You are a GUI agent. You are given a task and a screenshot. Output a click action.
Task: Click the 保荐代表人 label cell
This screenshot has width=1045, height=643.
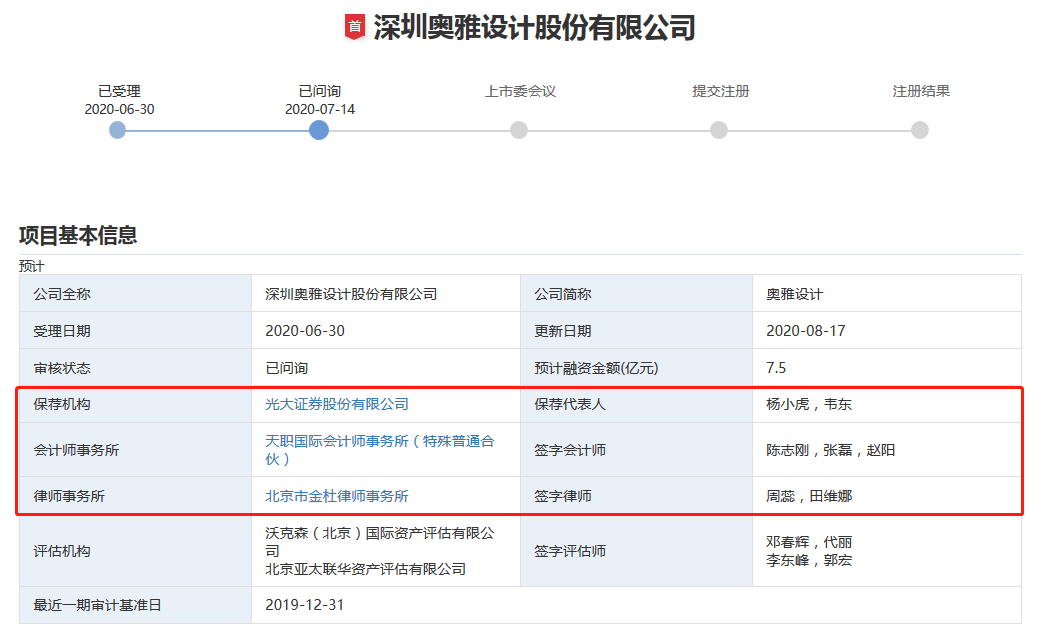(x=636, y=404)
